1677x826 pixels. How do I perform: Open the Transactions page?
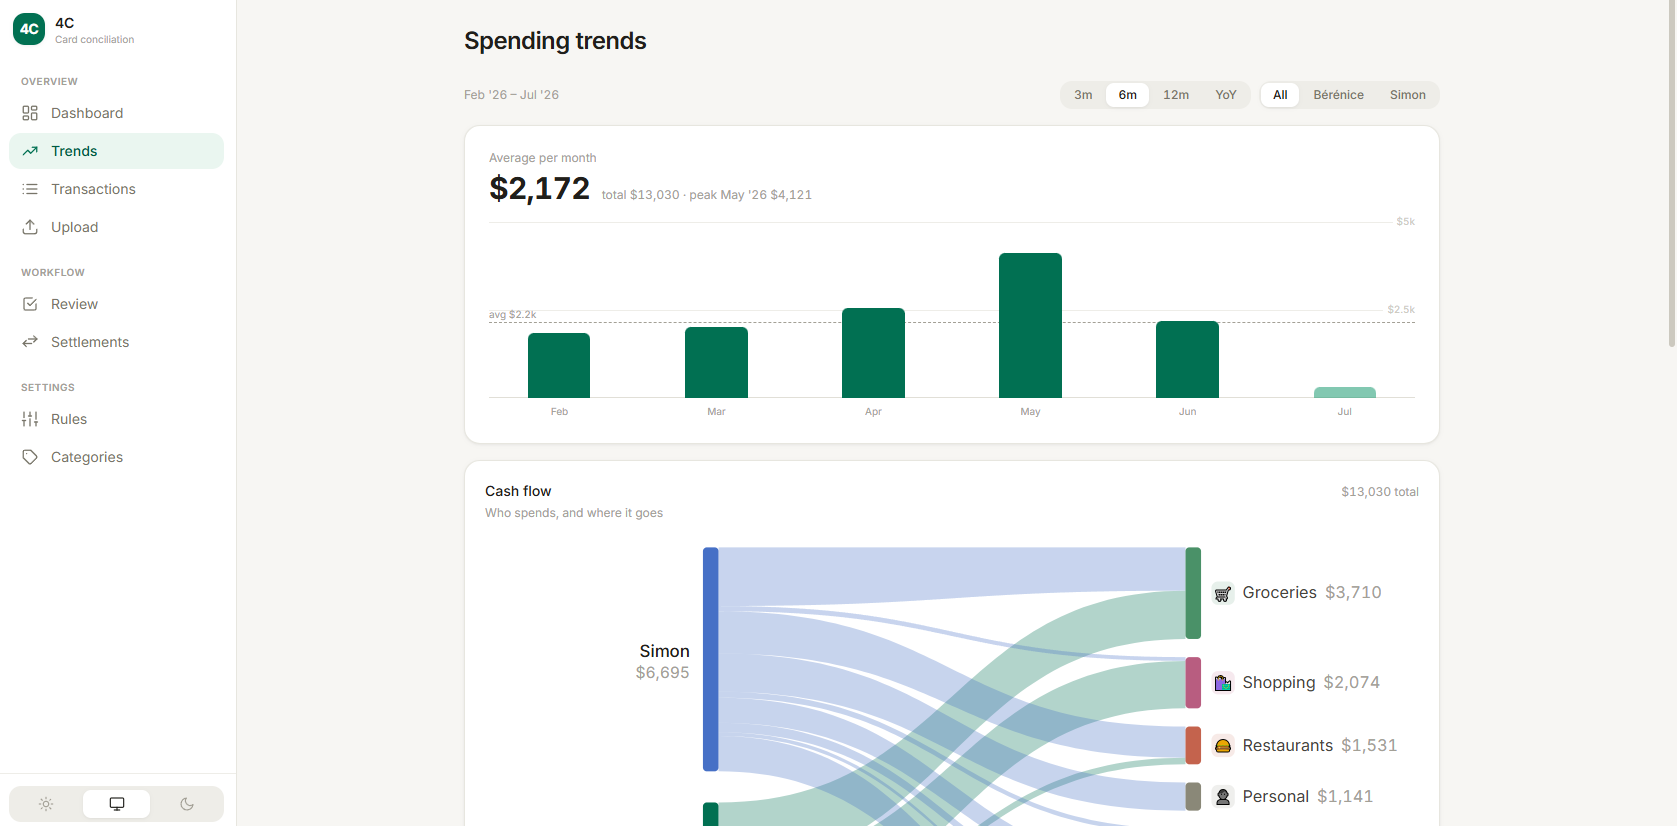[116, 189]
